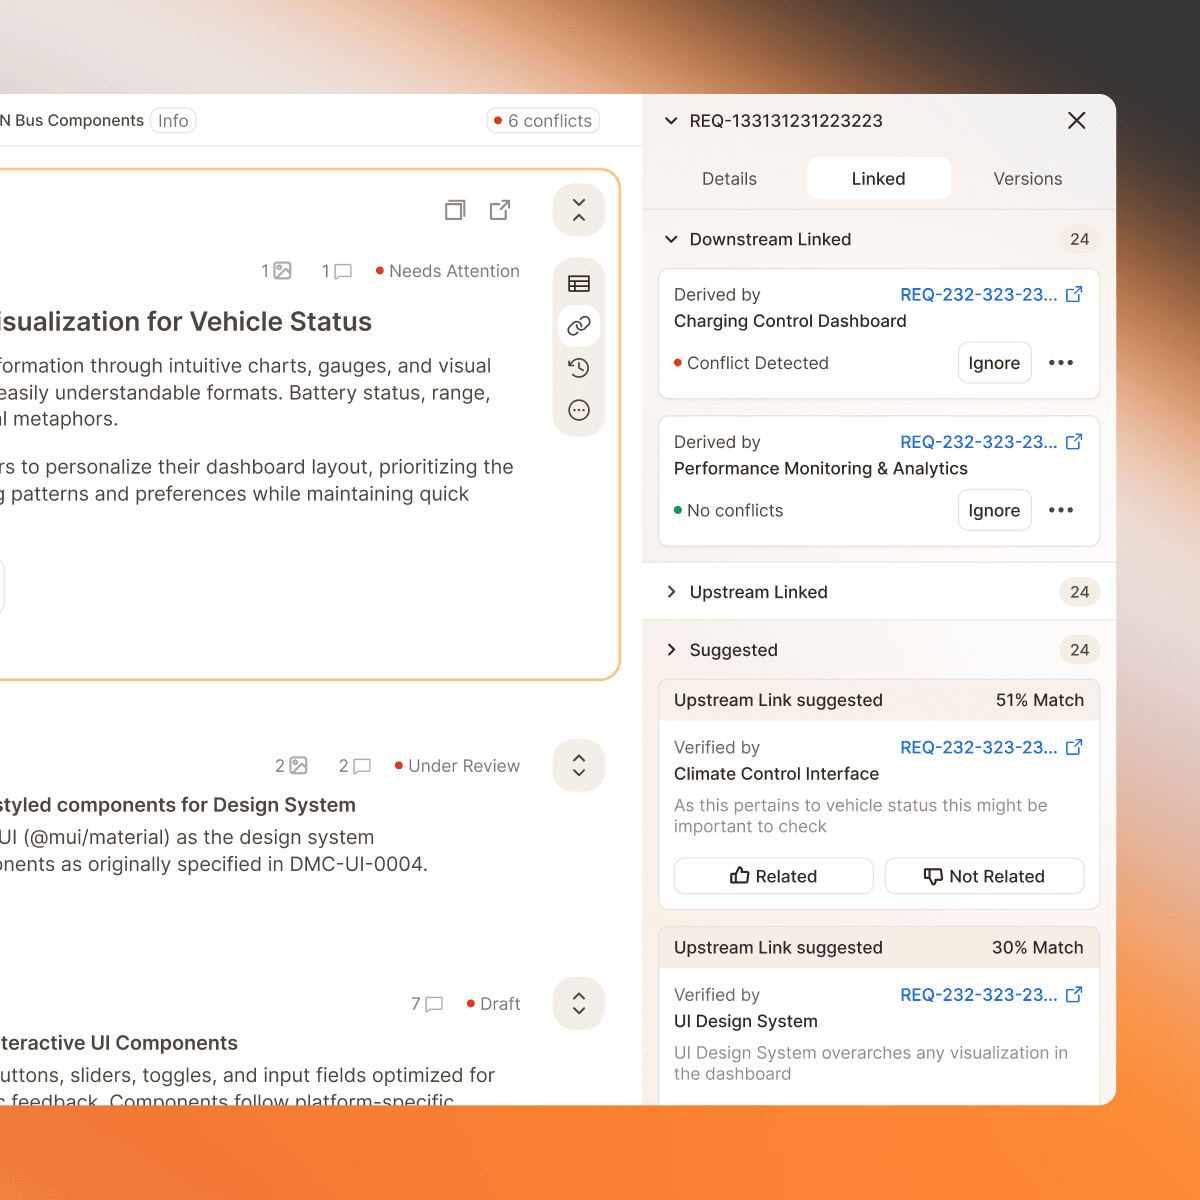1200x1200 pixels.
Task: Click the UI Design System title
Action: (x=746, y=1021)
